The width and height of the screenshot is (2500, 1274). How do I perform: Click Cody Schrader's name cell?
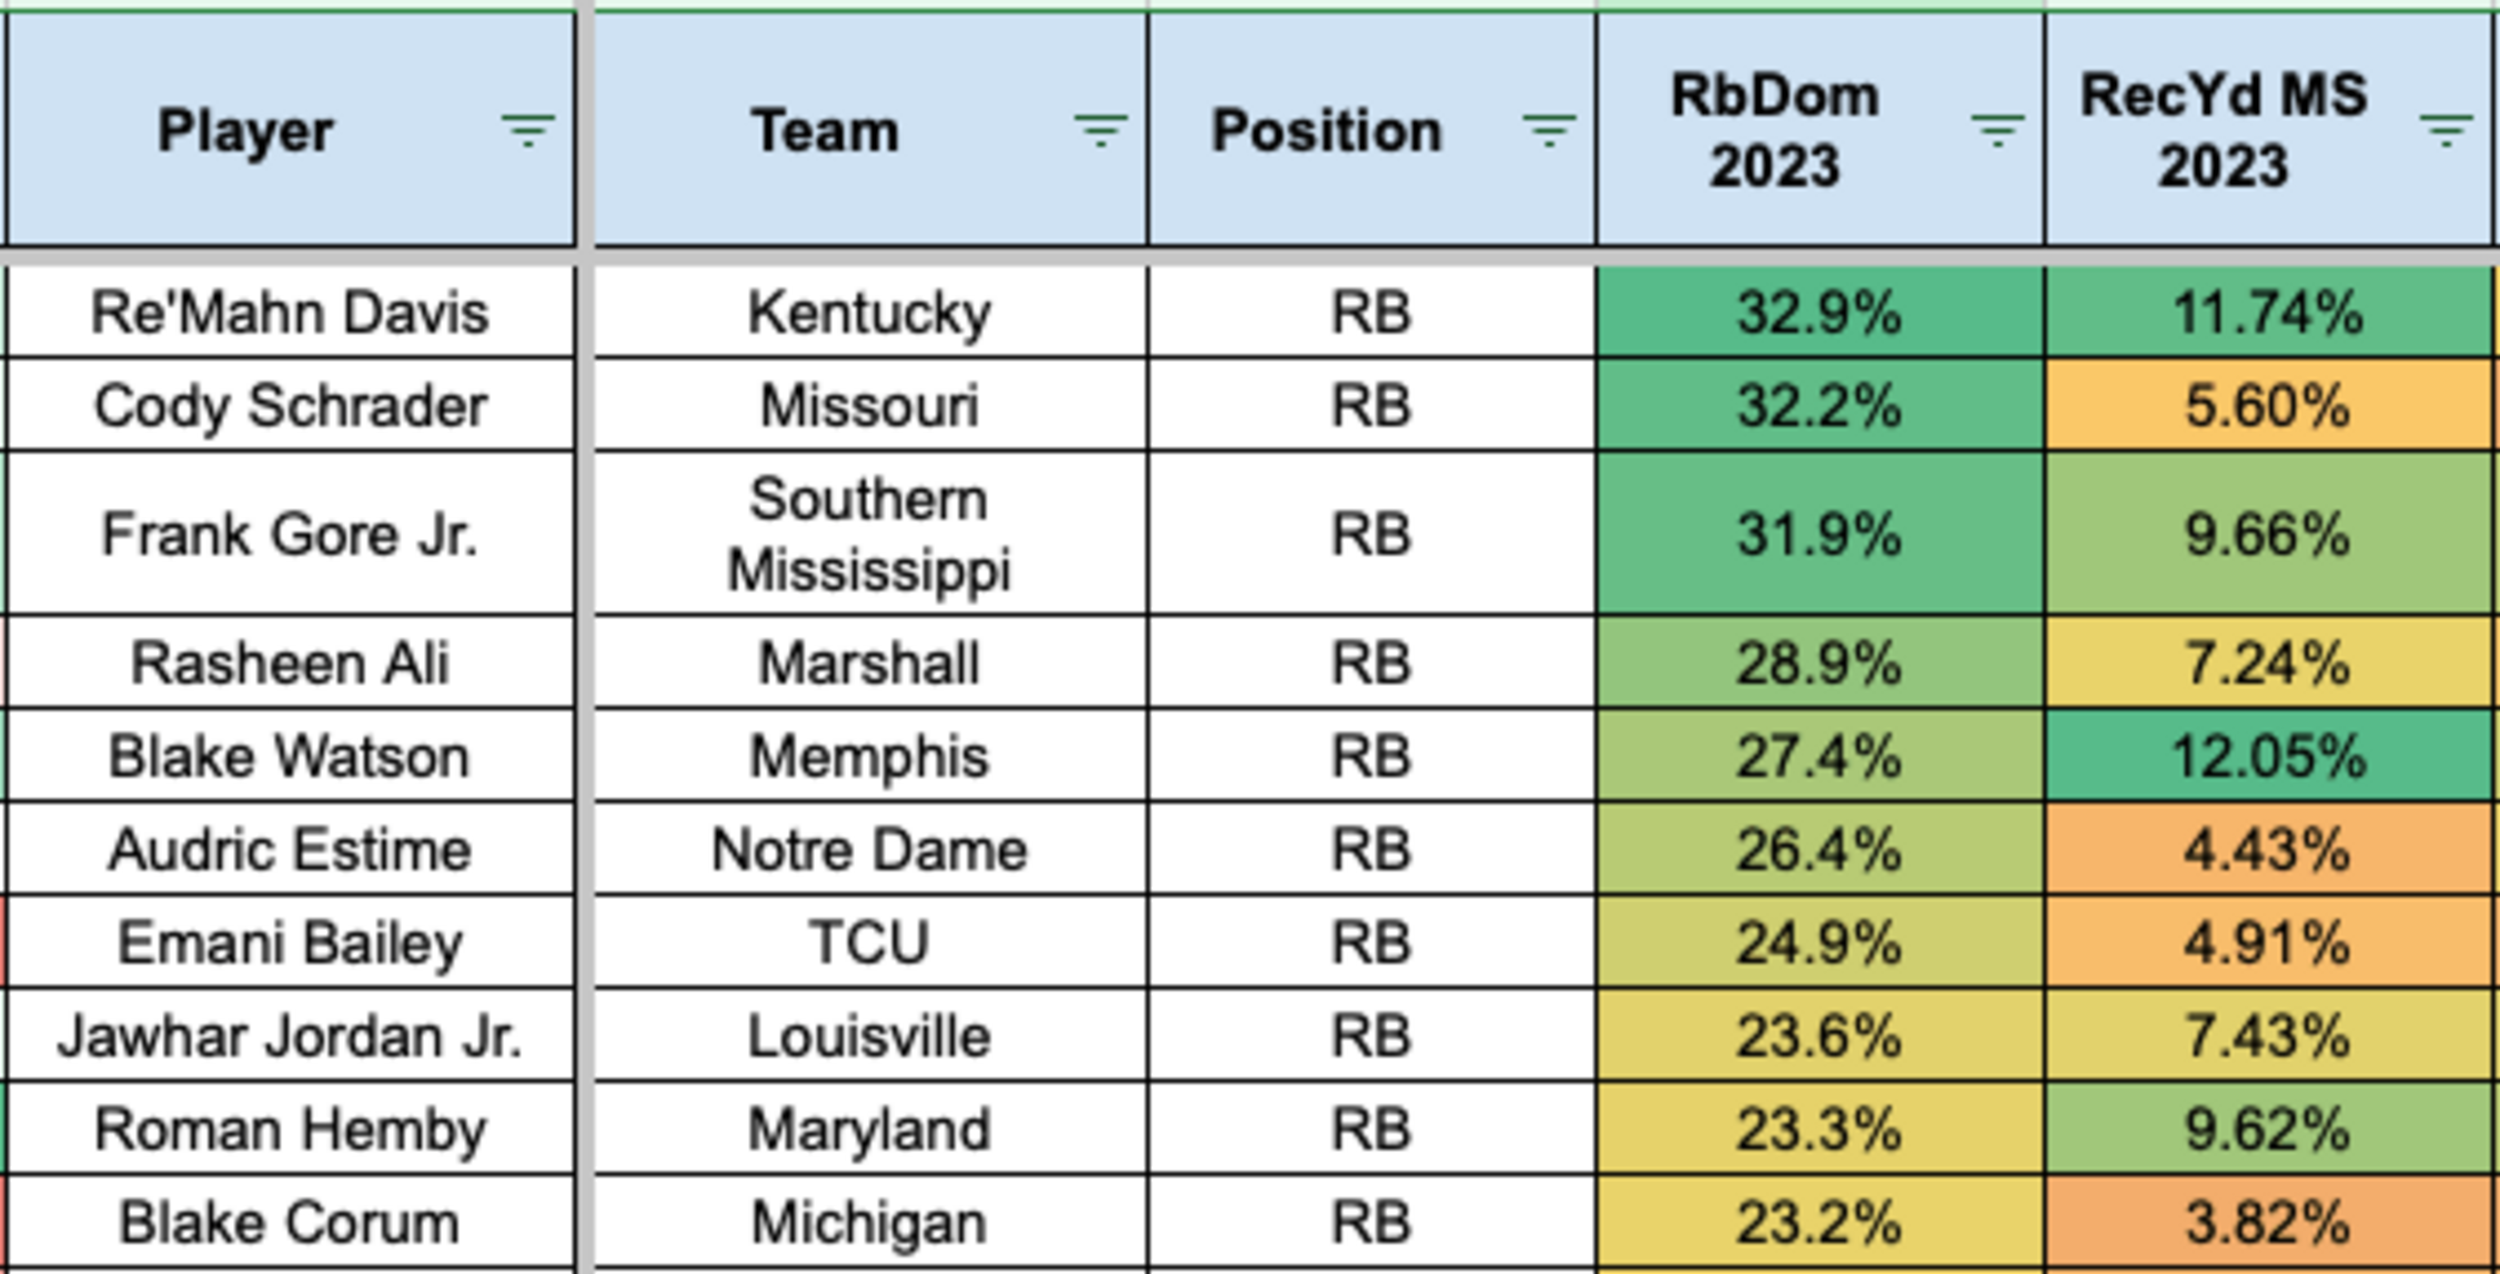tap(290, 405)
